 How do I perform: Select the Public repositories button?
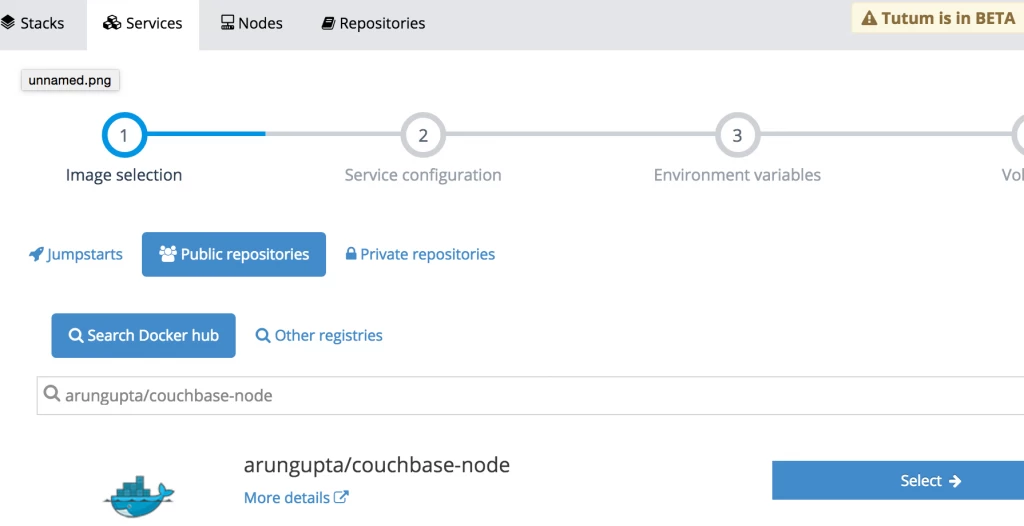[234, 254]
